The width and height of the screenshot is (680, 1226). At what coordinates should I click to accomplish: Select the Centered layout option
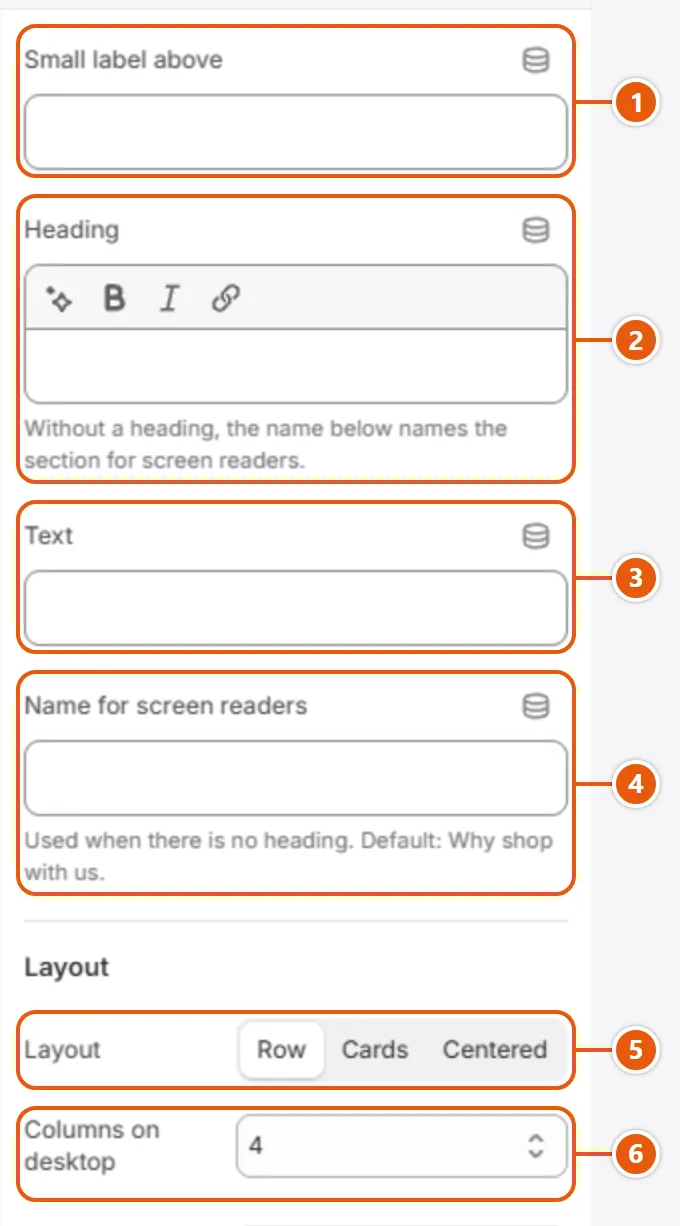(x=495, y=1050)
